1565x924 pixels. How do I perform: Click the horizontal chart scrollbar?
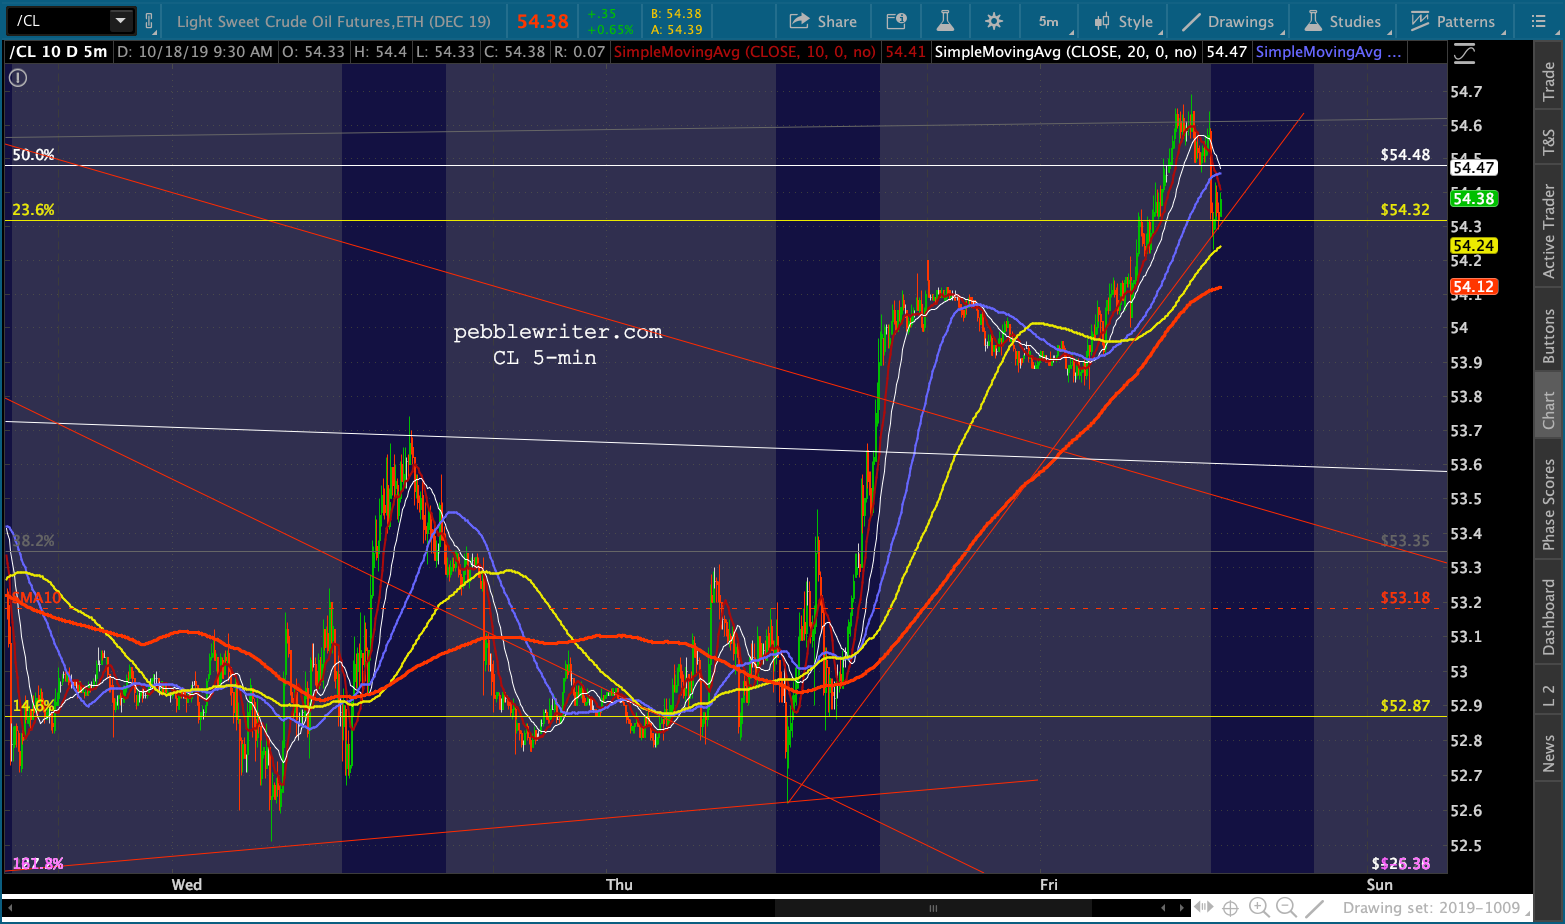tap(932, 908)
